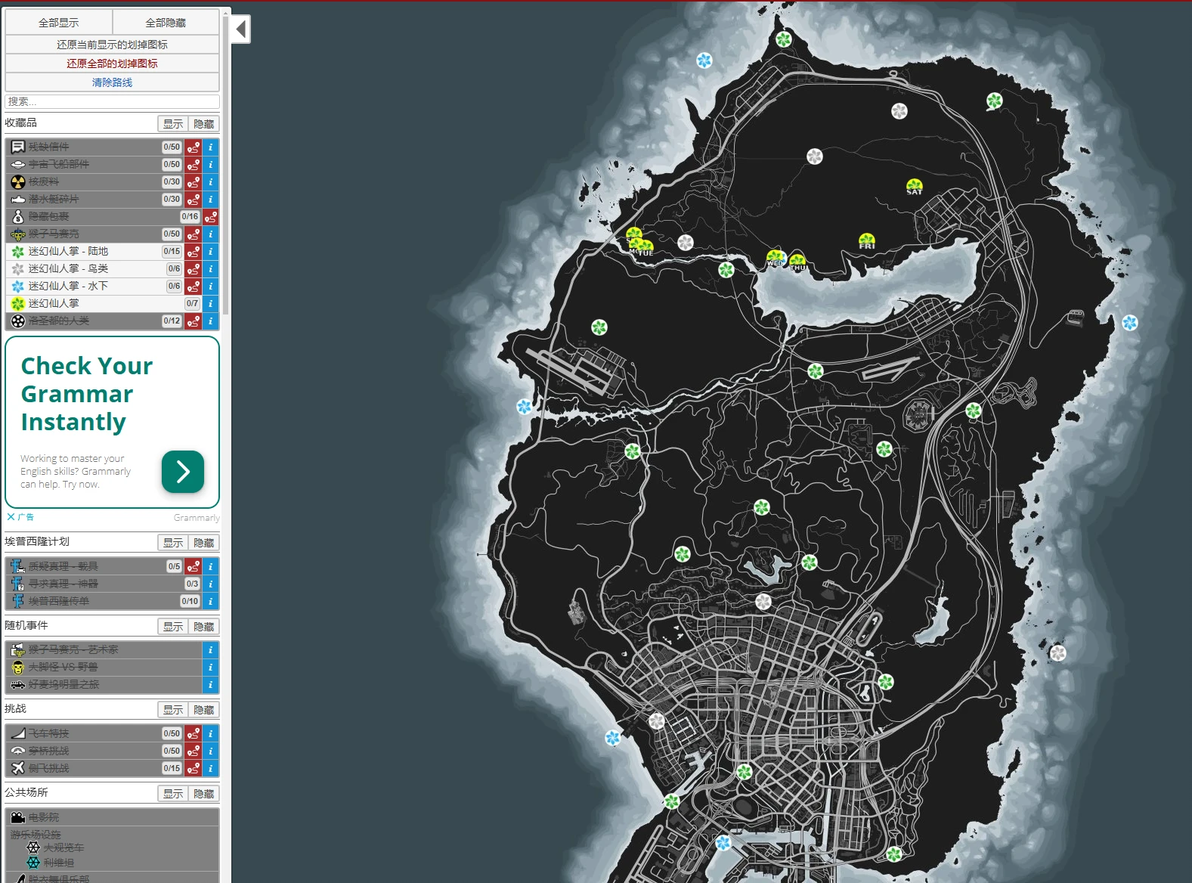Click 隐藏 for 随机事件 section

[x=204, y=626]
